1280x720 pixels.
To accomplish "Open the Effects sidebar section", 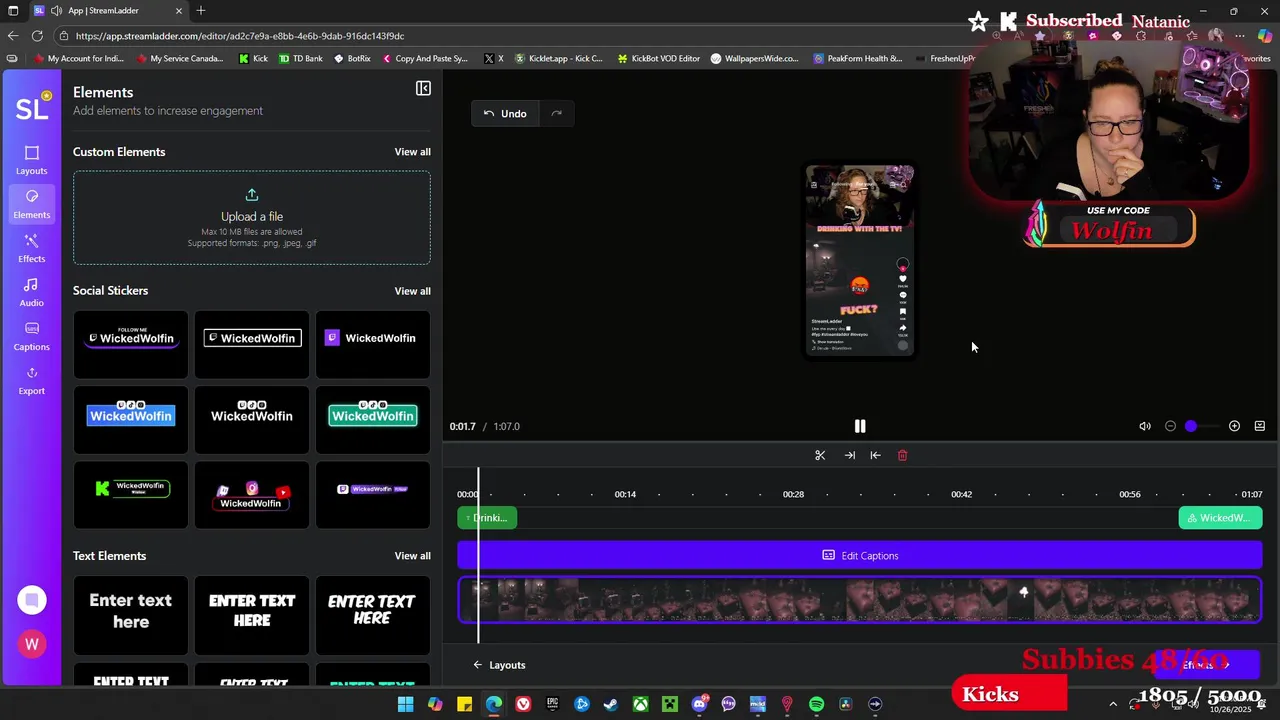I will pyautogui.click(x=31, y=248).
